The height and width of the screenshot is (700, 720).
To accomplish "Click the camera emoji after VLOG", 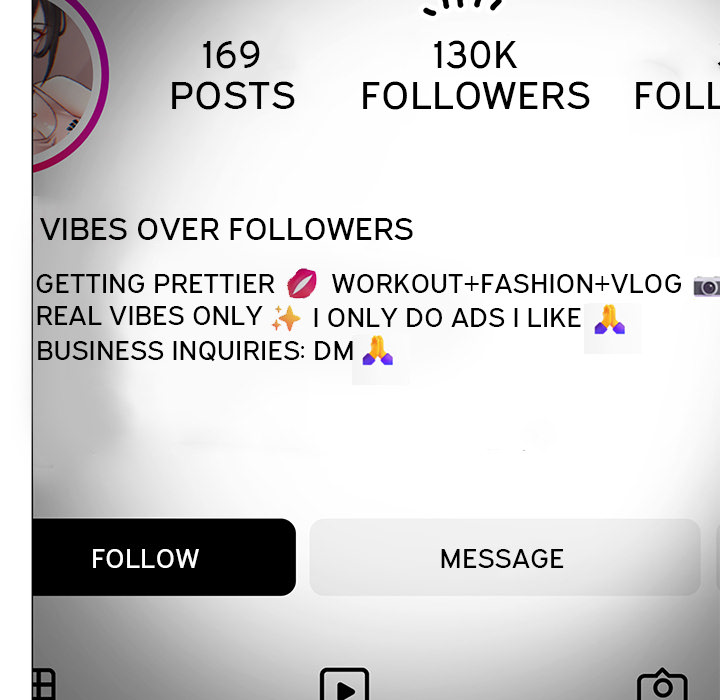I will pyautogui.click(x=707, y=287).
